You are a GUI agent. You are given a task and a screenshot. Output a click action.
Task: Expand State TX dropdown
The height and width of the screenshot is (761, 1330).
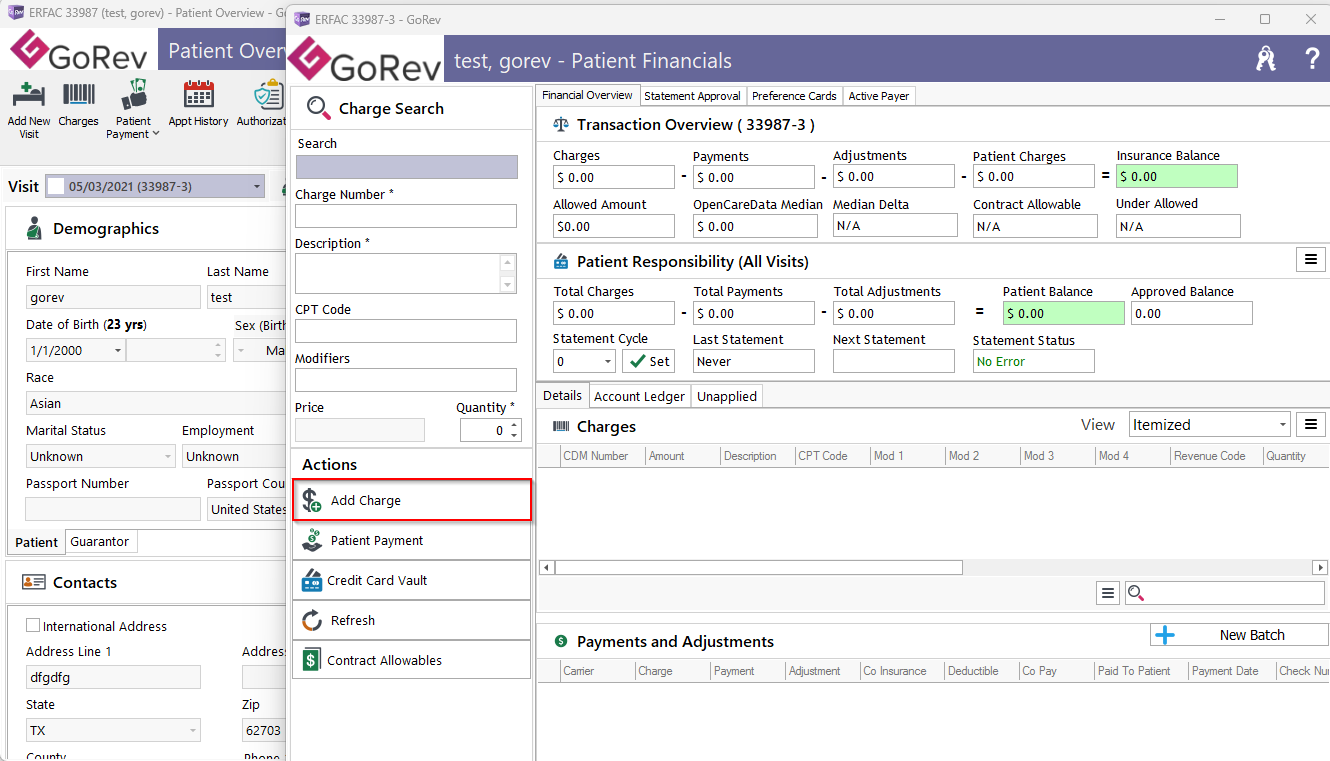click(192, 730)
